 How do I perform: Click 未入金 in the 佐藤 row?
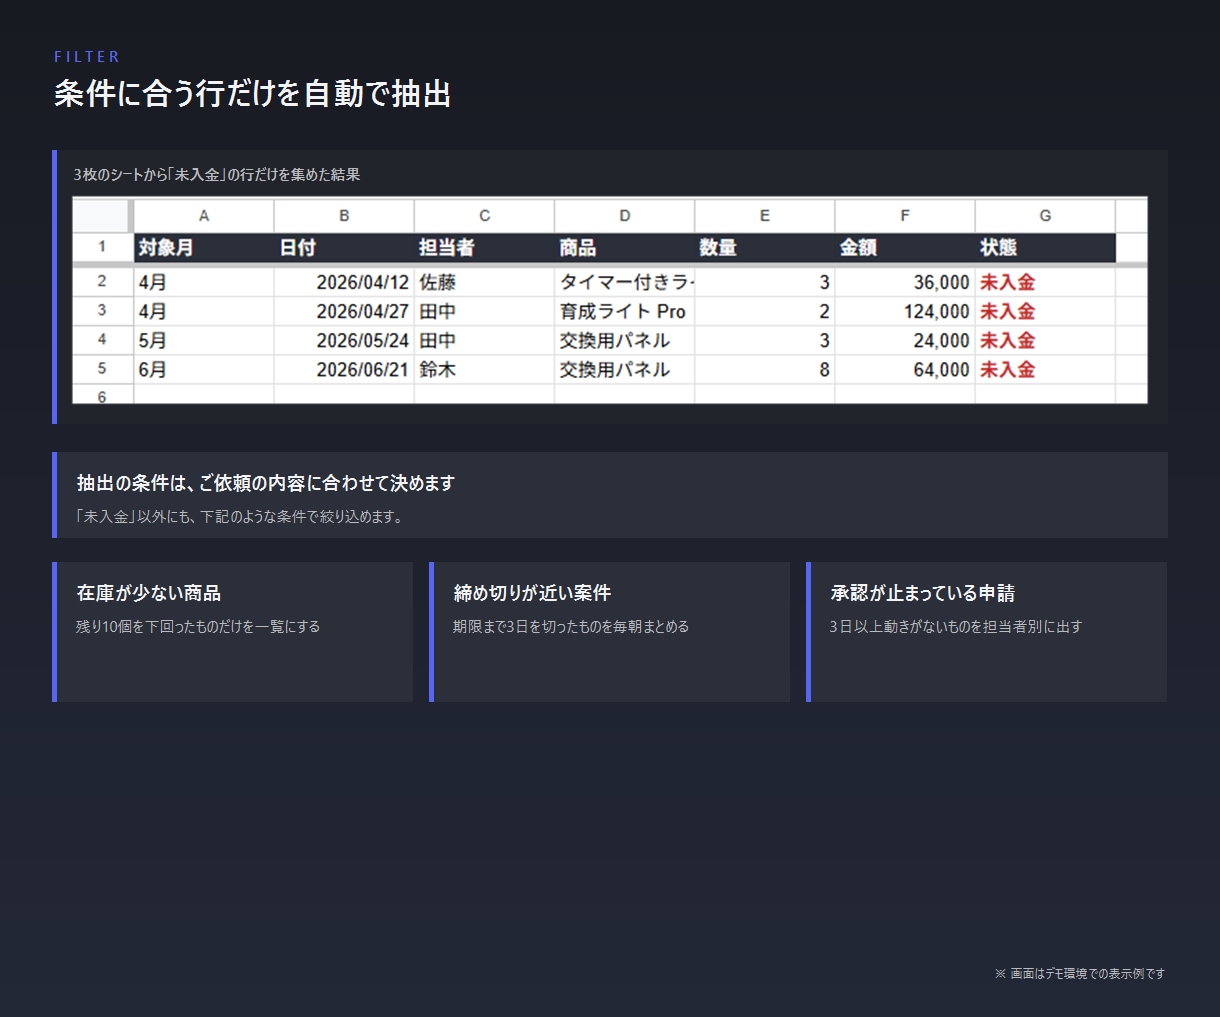[x=1045, y=282]
